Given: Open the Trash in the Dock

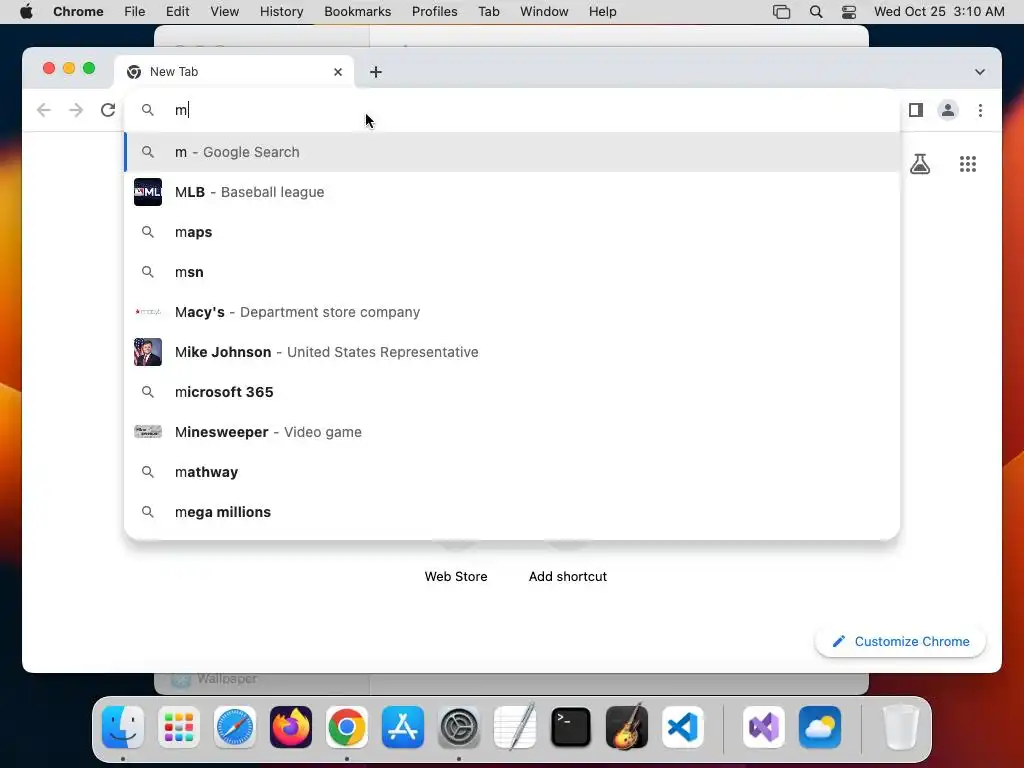Looking at the screenshot, I should [901, 727].
